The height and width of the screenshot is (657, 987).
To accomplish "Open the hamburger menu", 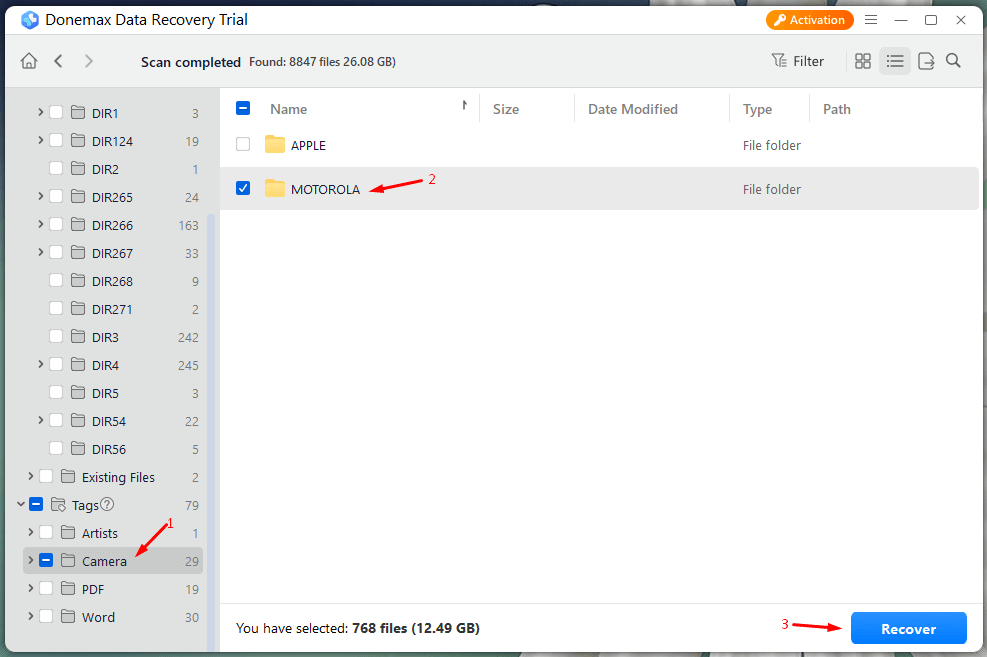I will pyautogui.click(x=871, y=20).
